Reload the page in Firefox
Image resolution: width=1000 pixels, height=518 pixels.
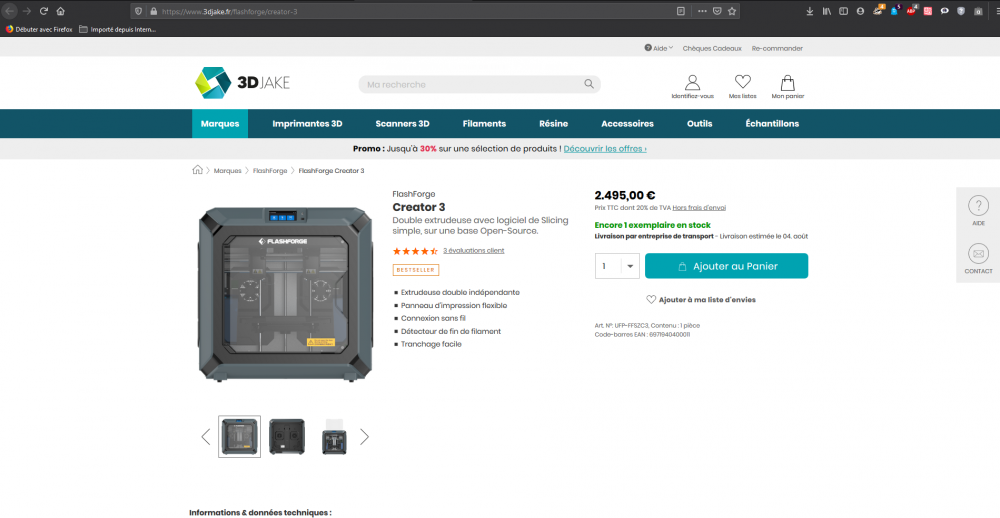43,11
